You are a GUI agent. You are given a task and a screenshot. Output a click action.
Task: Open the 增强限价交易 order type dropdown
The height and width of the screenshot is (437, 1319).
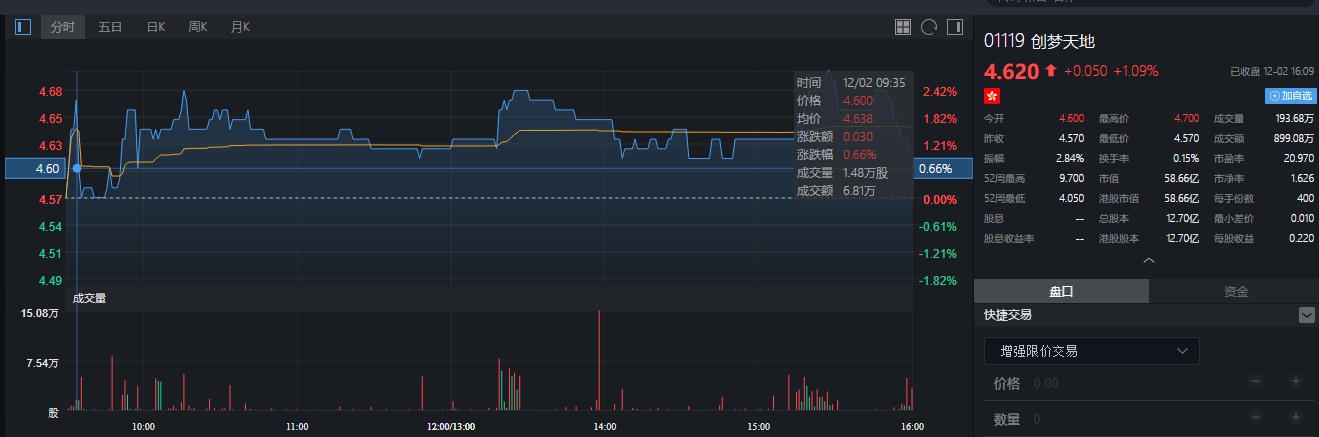1091,351
